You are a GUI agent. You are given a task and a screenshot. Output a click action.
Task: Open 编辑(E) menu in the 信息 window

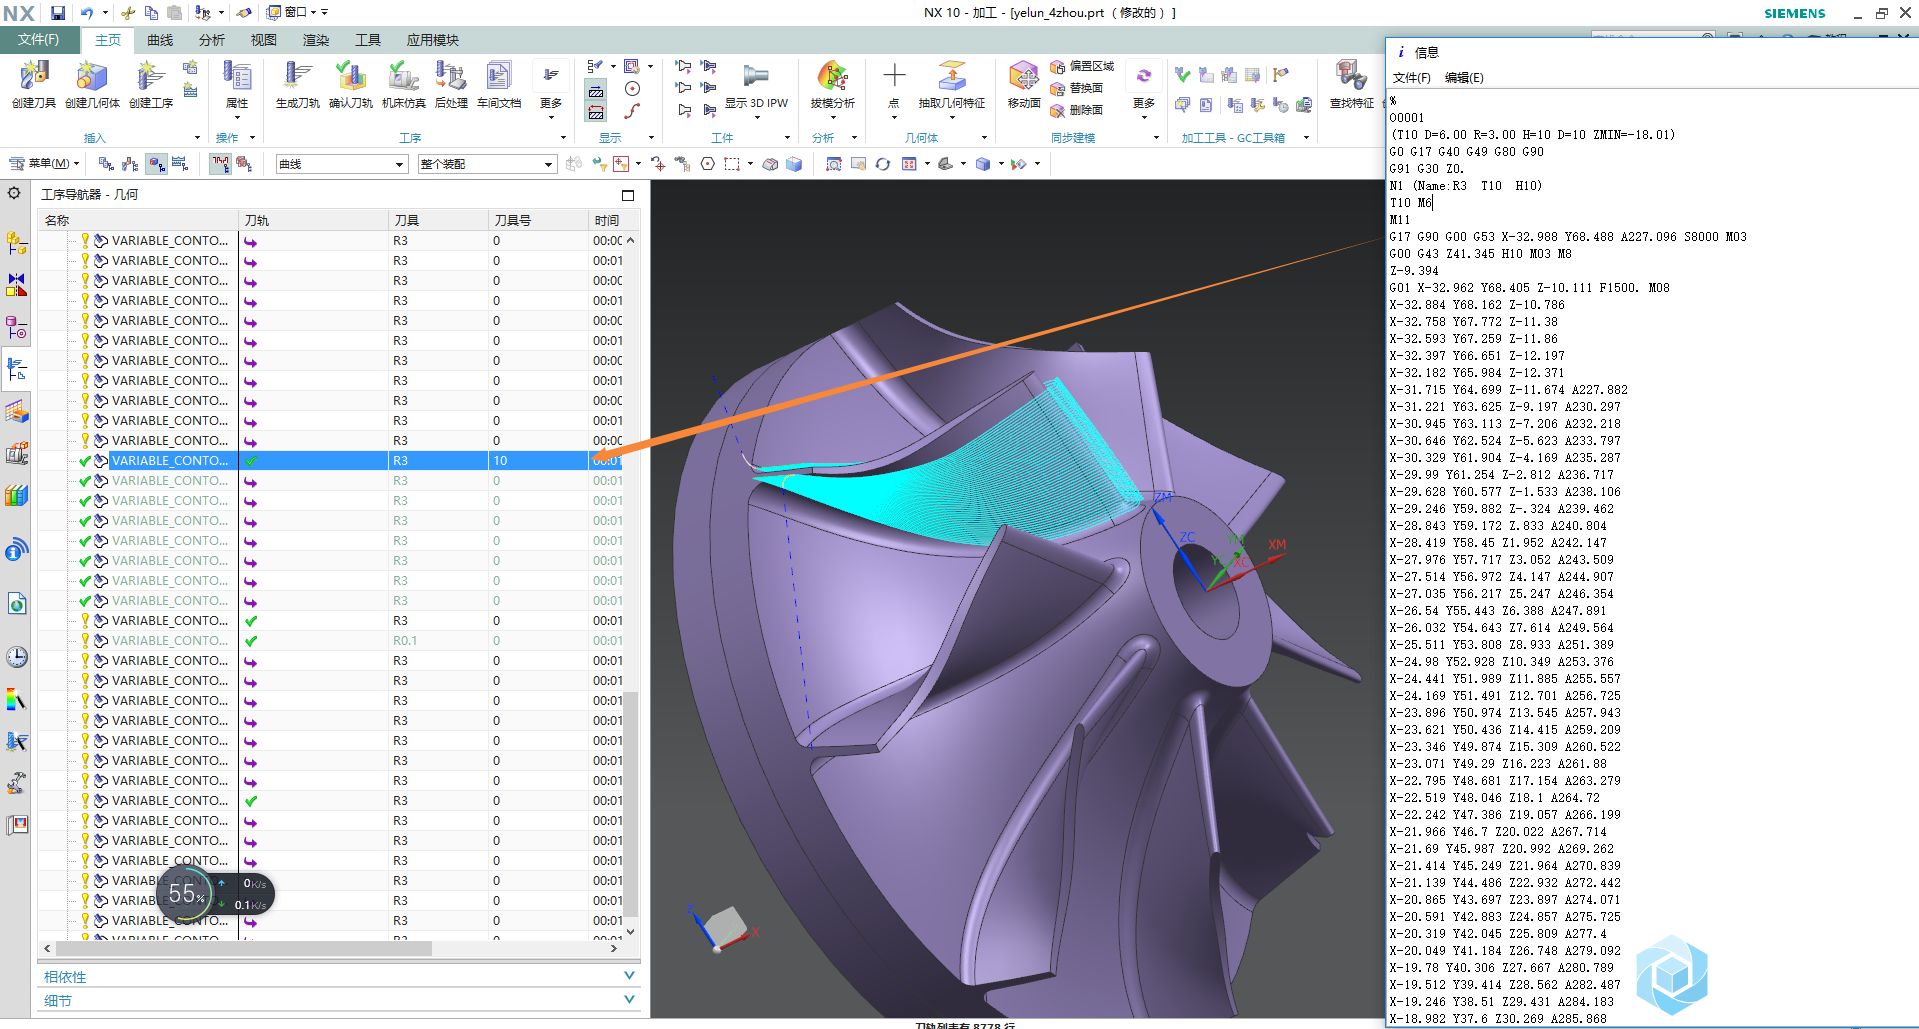pyautogui.click(x=1464, y=78)
